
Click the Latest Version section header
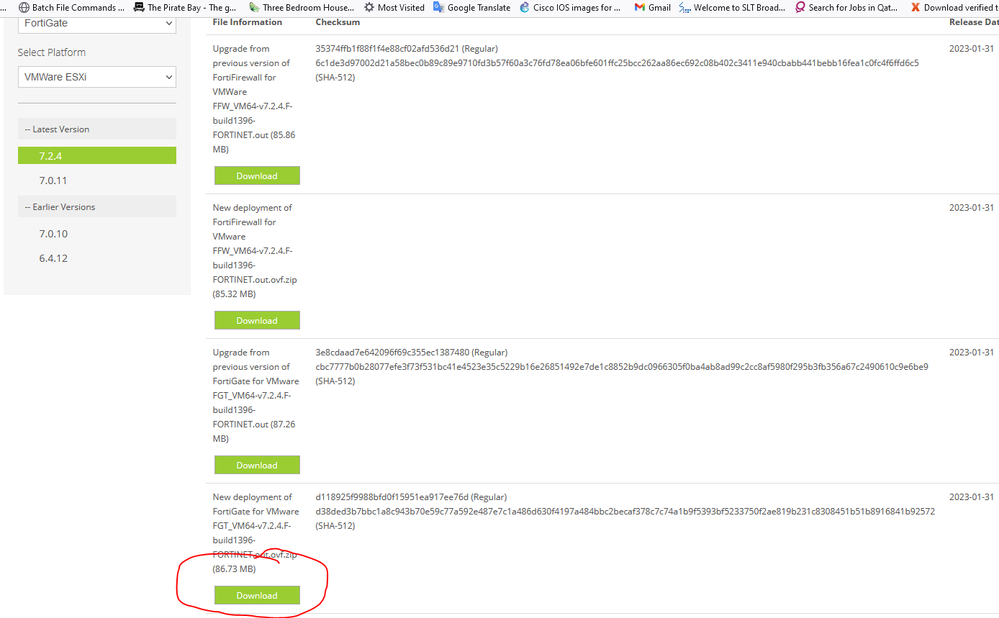97,129
